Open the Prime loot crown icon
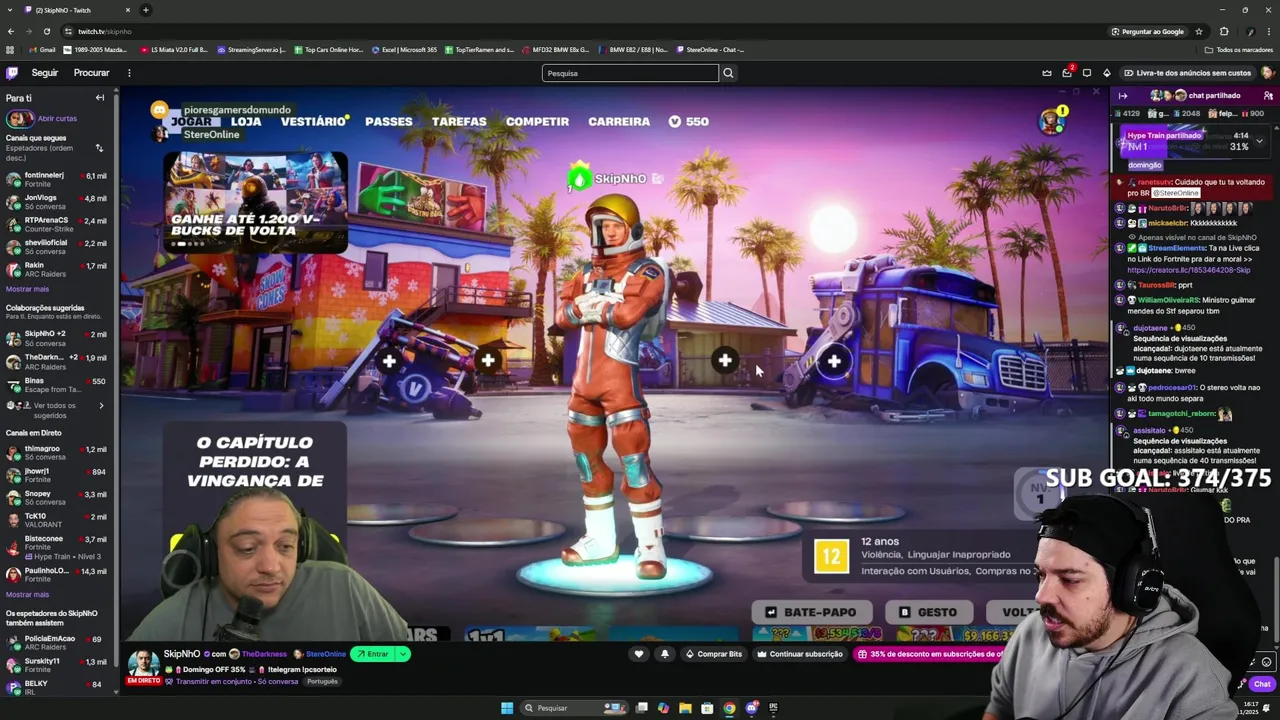The image size is (1280, 720). 1047,73
